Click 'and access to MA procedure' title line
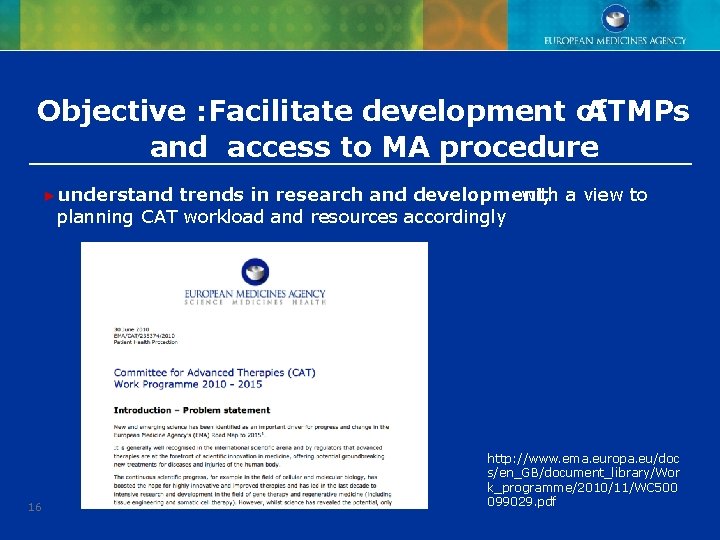The height and width of the screenshot is (540, 720). point(374,147)
